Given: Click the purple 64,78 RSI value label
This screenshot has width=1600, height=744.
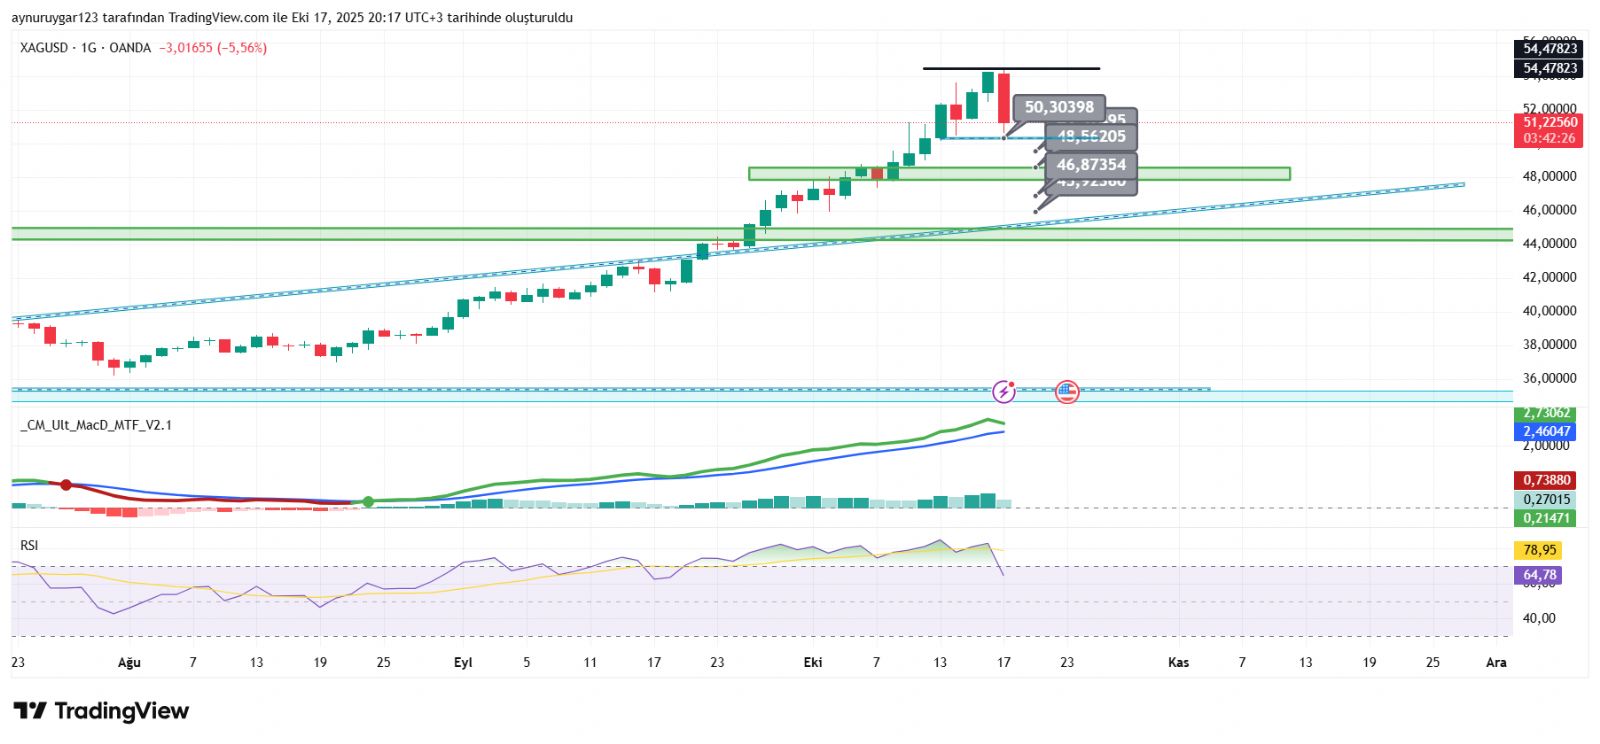Looking at the screenshot, I should click(1540, 575).
